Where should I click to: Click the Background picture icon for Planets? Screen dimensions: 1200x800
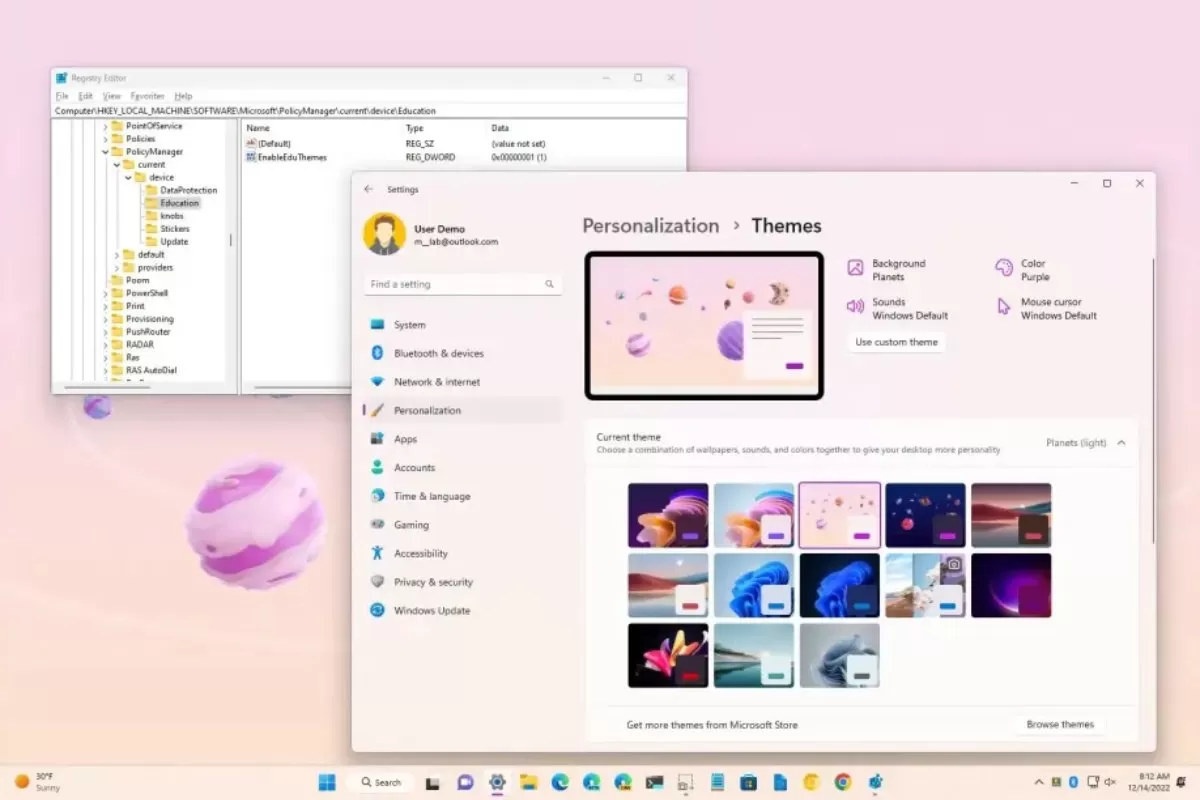tap(855, 268)
